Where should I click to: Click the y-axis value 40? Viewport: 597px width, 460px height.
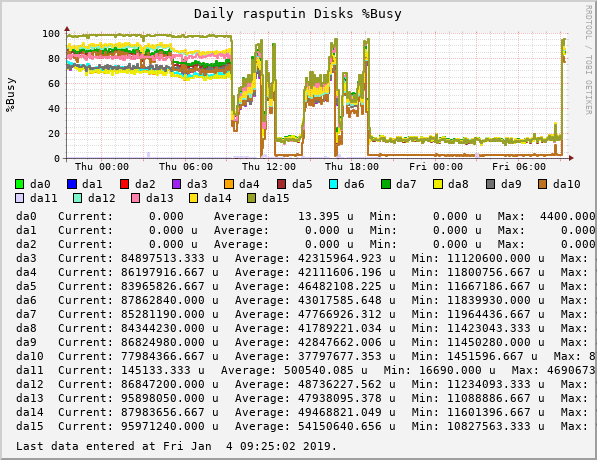(54, 109)
